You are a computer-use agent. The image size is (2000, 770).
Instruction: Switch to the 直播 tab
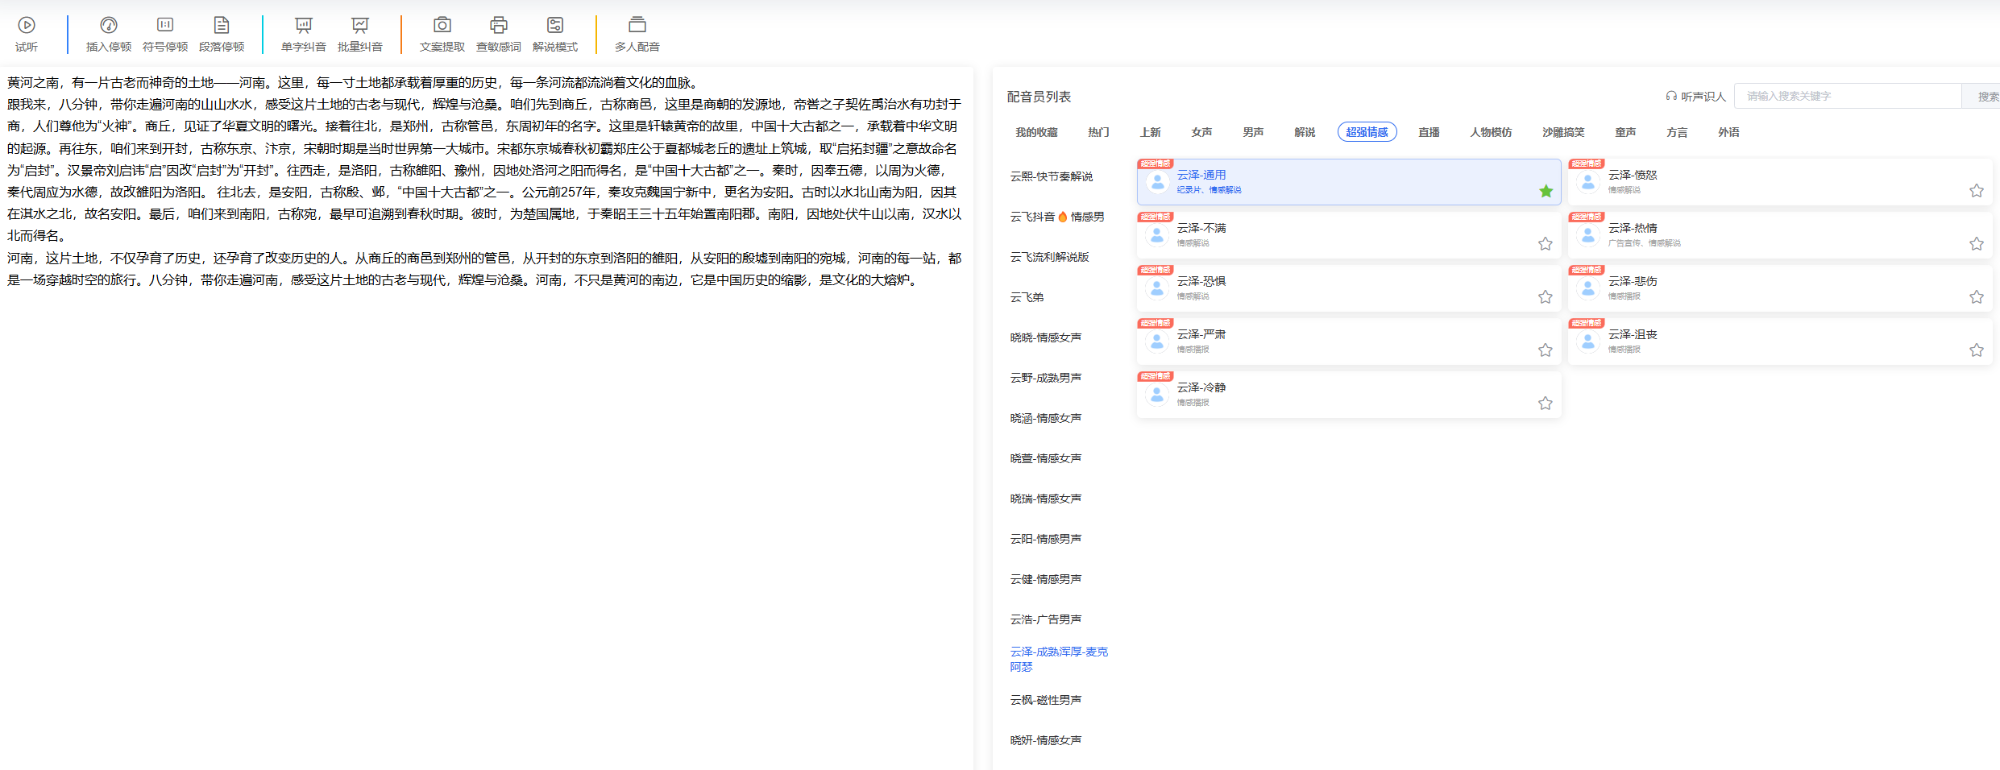[1429, 132]
